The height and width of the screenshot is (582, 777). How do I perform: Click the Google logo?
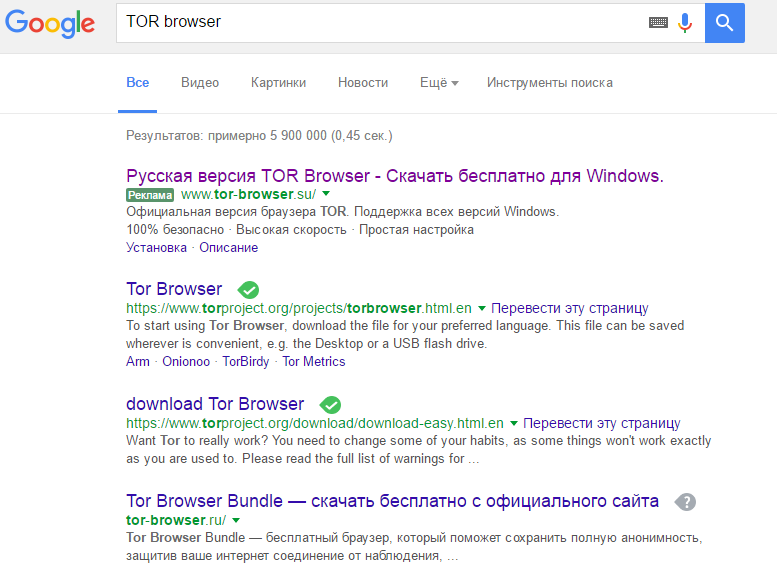[50, 23]
